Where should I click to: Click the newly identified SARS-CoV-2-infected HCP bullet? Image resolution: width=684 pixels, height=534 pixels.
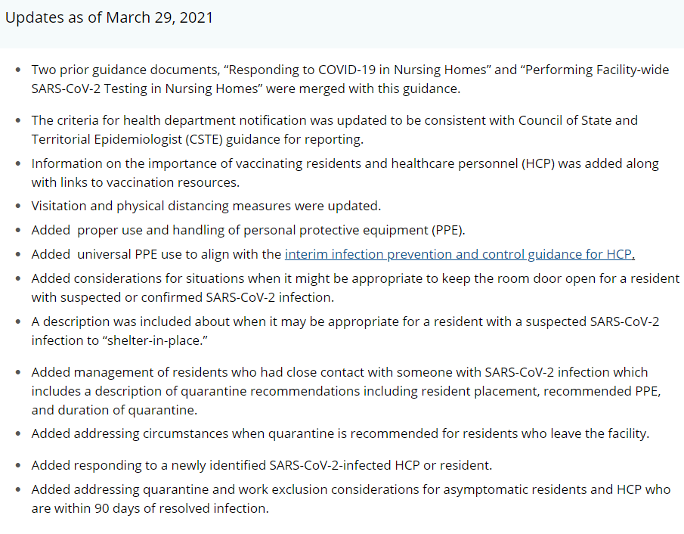click(x=262, y=465)
